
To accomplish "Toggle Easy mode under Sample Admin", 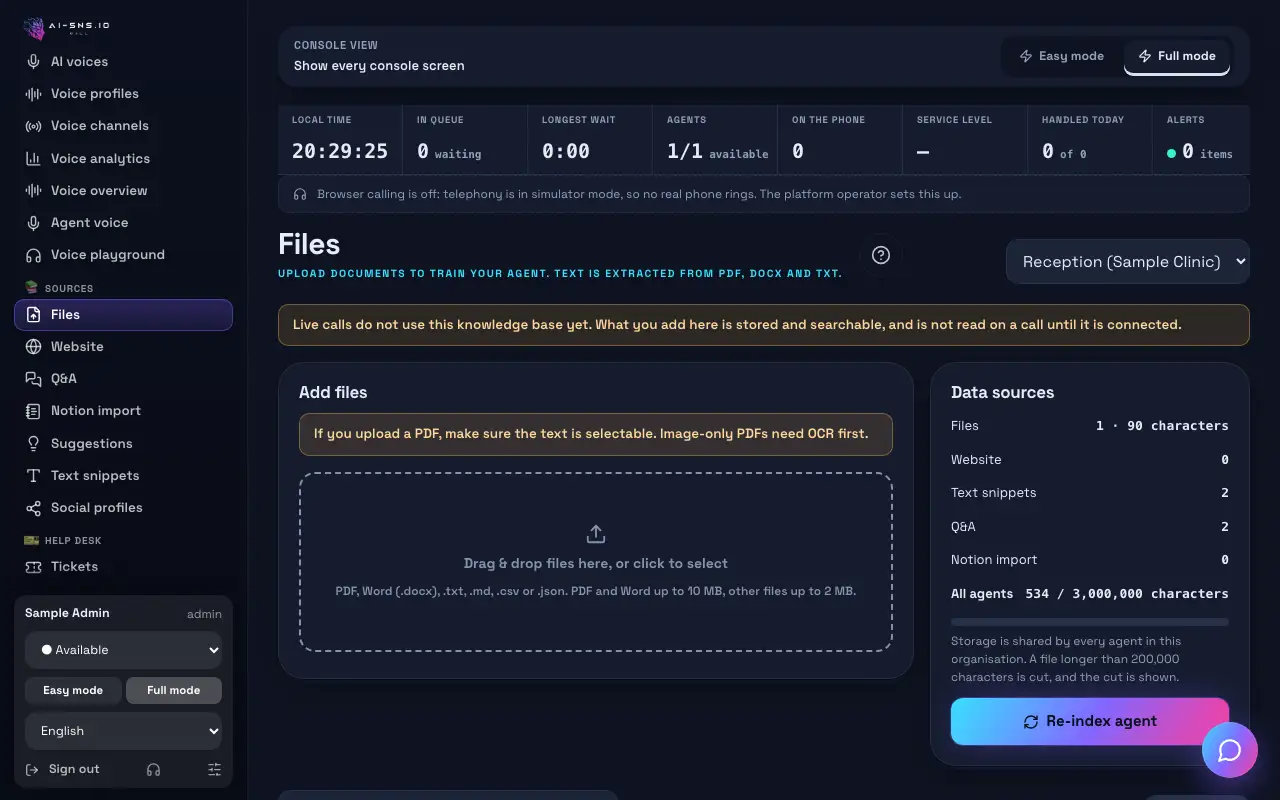I will coord(73,690).
